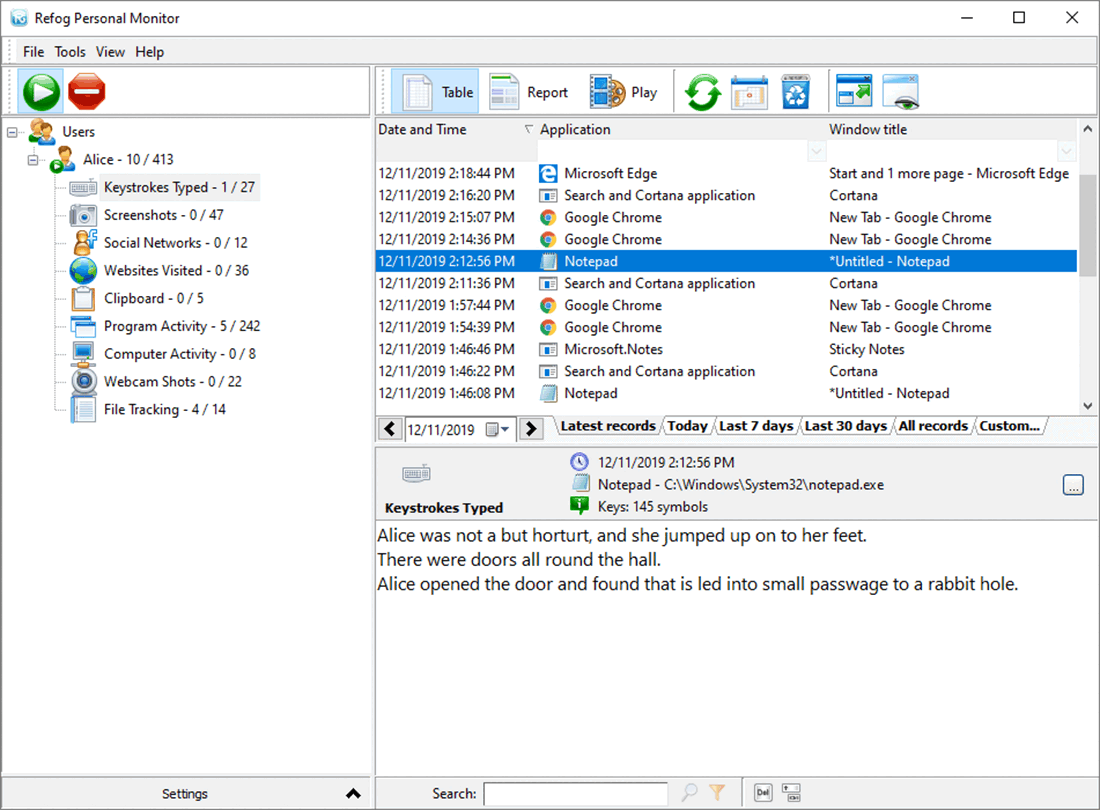Stop monitoring with red stop button
This screenshot has height=810, width=1100.
coord(87,92)
